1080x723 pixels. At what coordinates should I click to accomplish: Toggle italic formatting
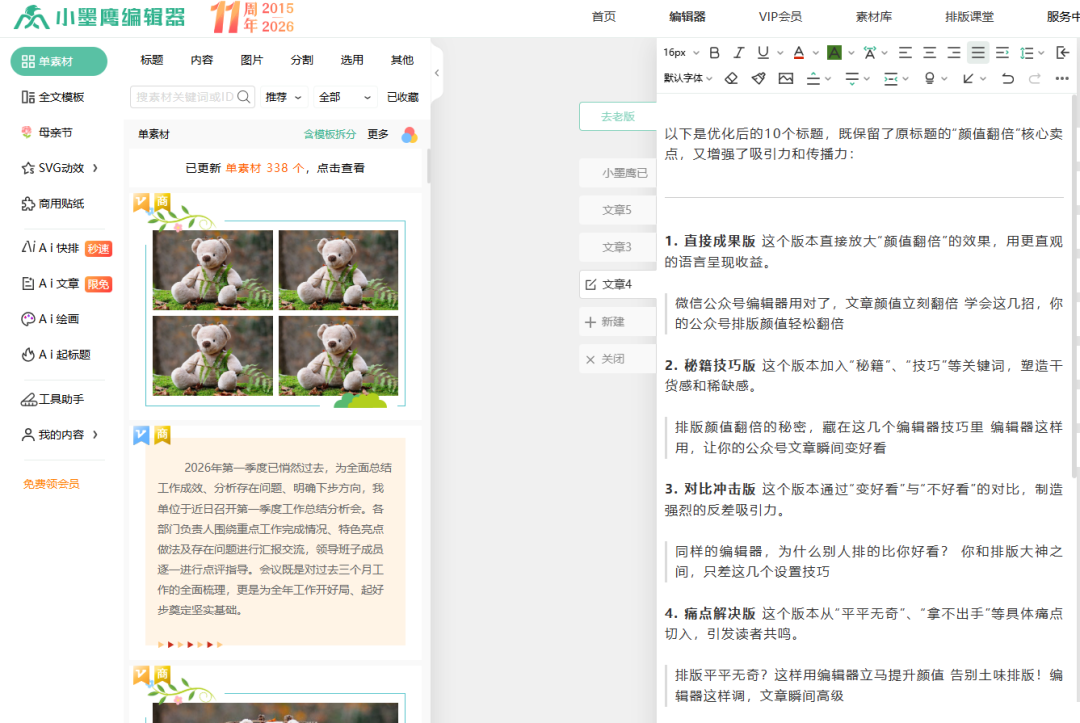tap(738, 52)
